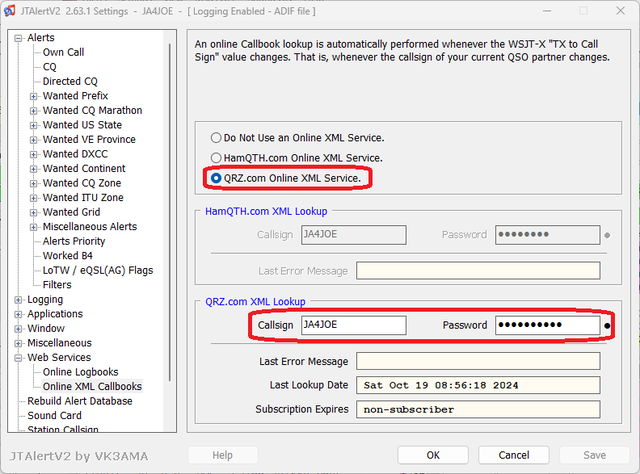The width and height of the screenshot is (640, 474).
Task: Expand the Miscellaneous Alerts node
Action: click(x=33, y=227)
